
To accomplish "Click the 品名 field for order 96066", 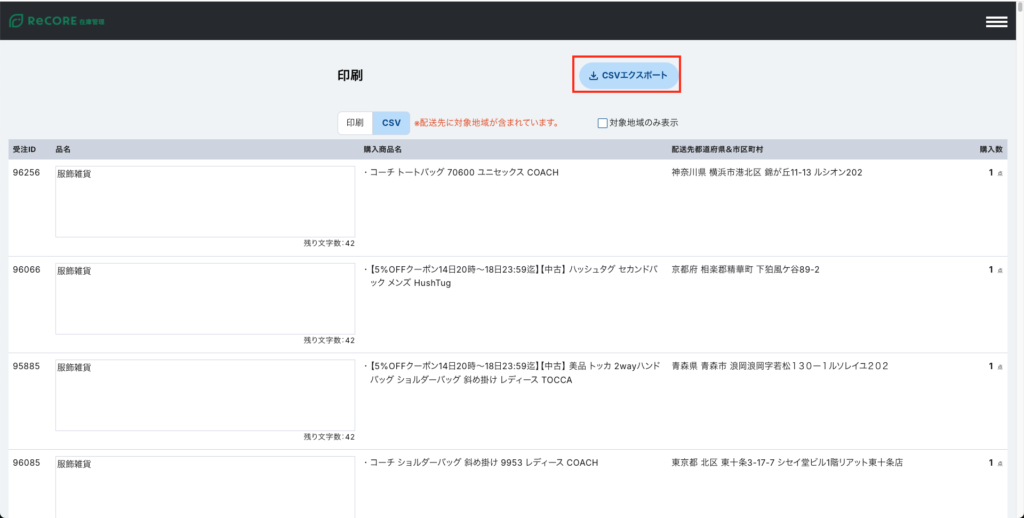I will (x=205, y=299).
